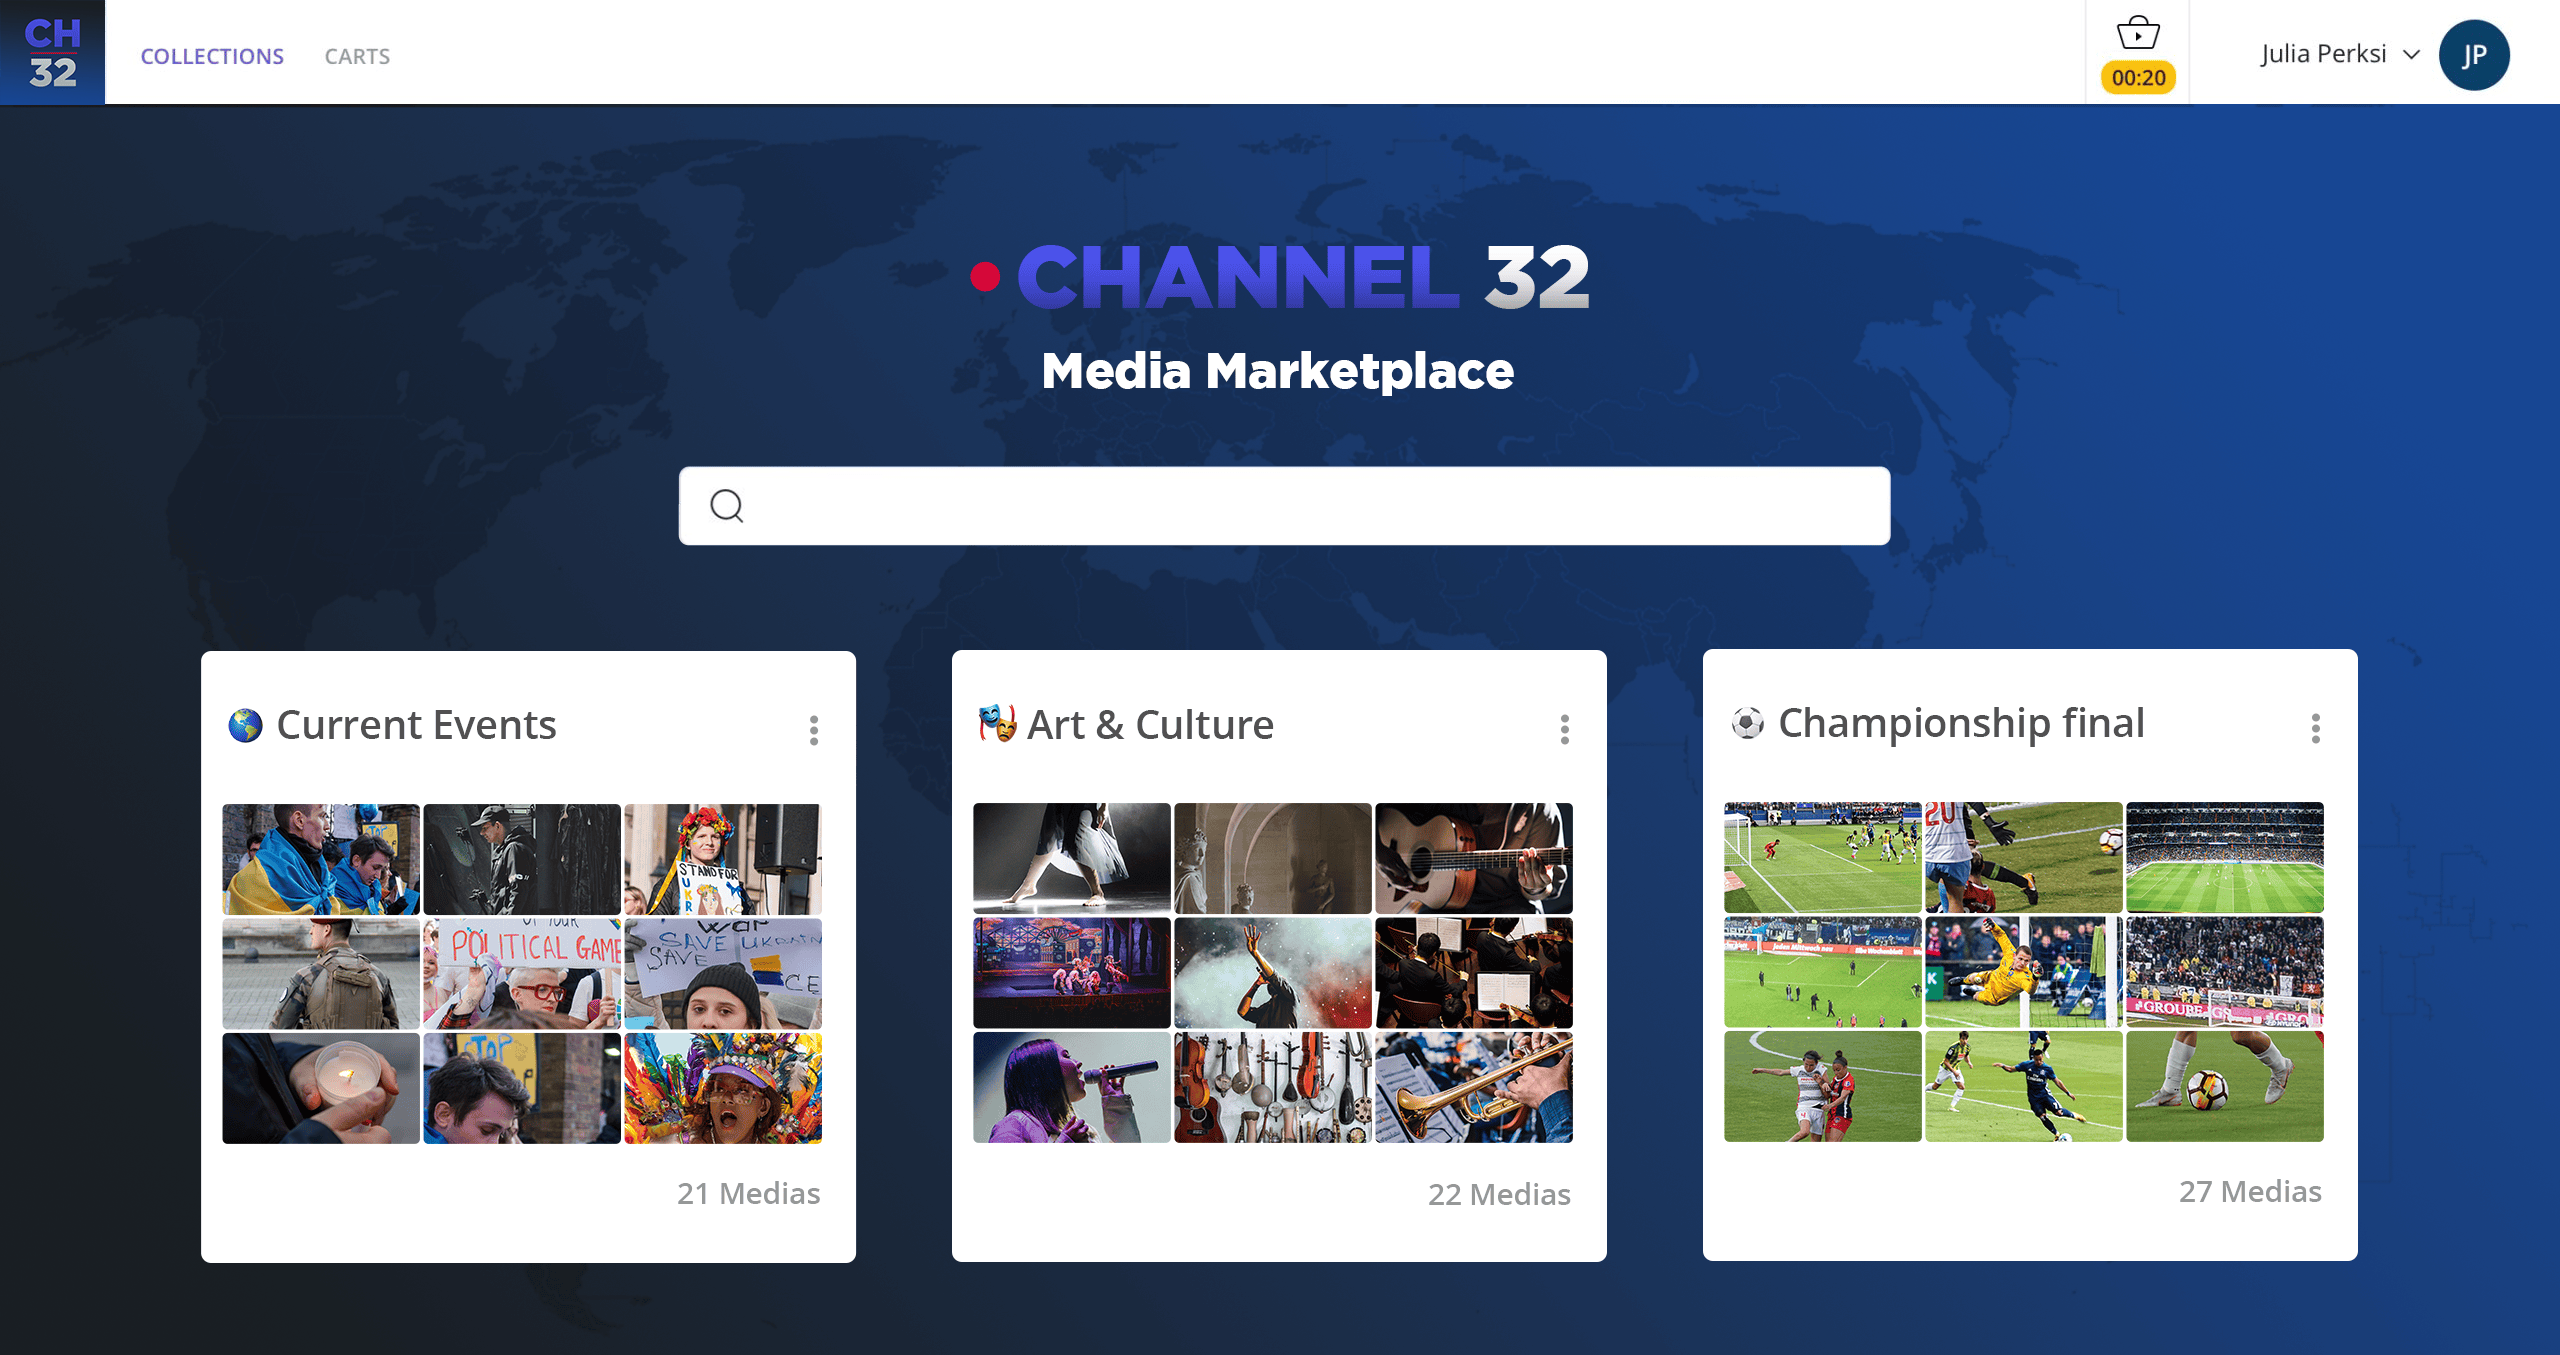Open the Art & Culture collection title

(1150, 725)
